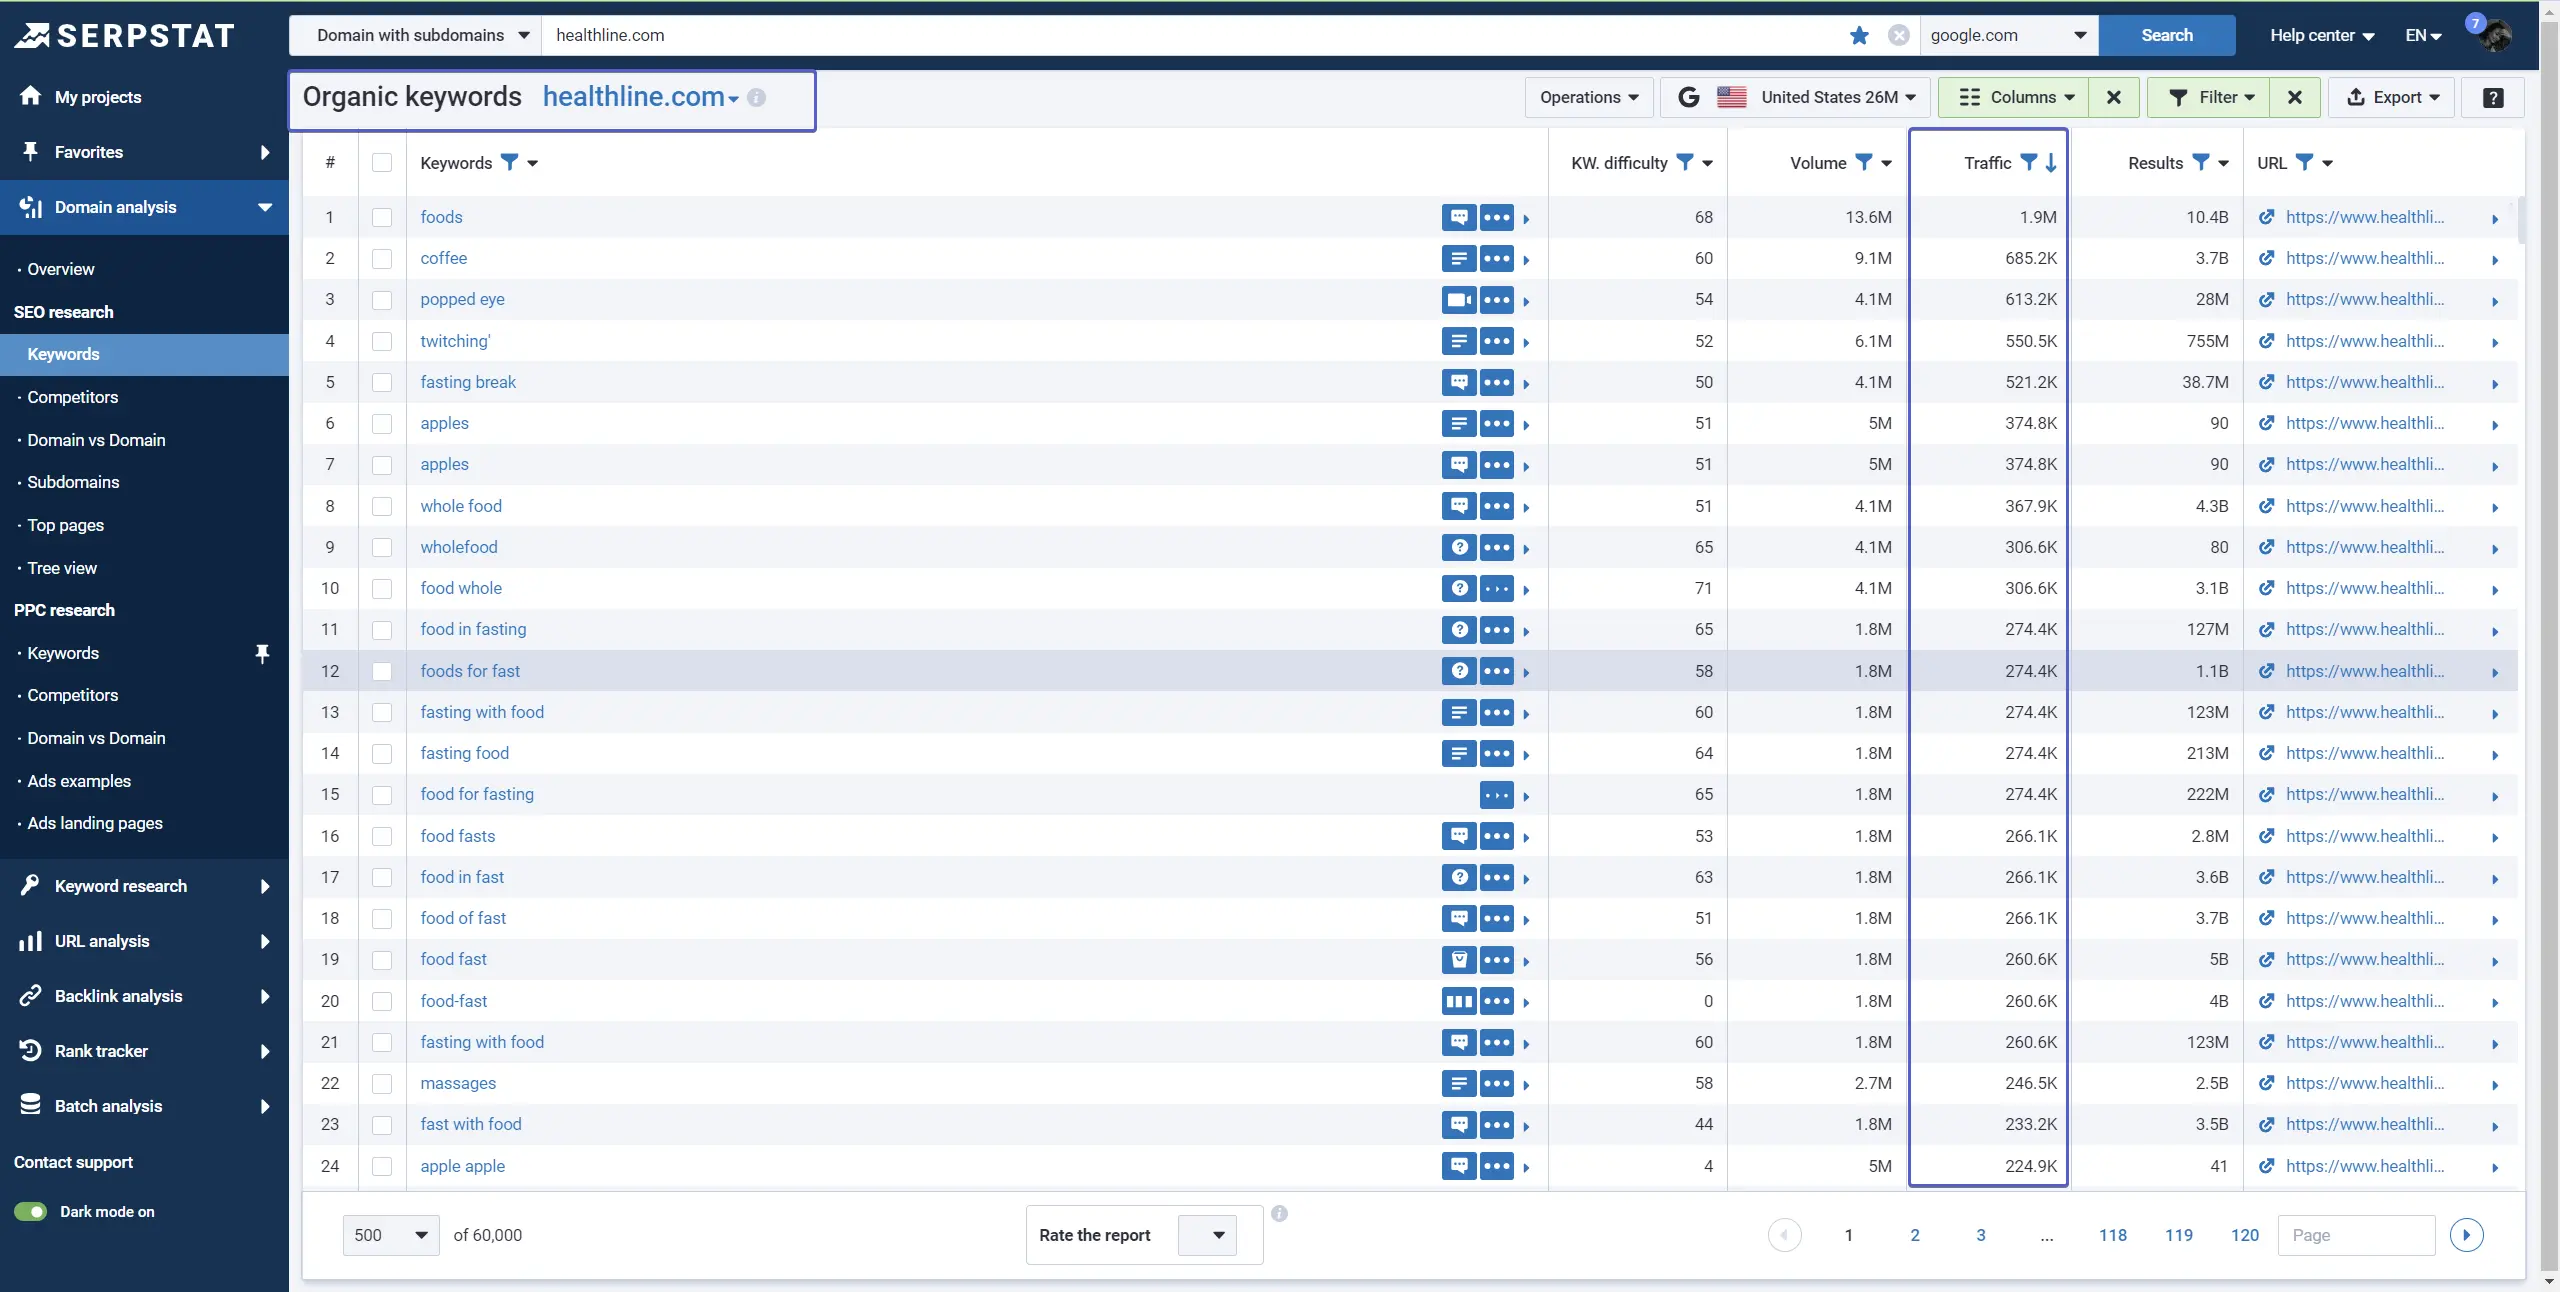This screenshot has width=2560, height=1292.
Task: Select the Backlink analysis tool
Action: coord(116,996)
